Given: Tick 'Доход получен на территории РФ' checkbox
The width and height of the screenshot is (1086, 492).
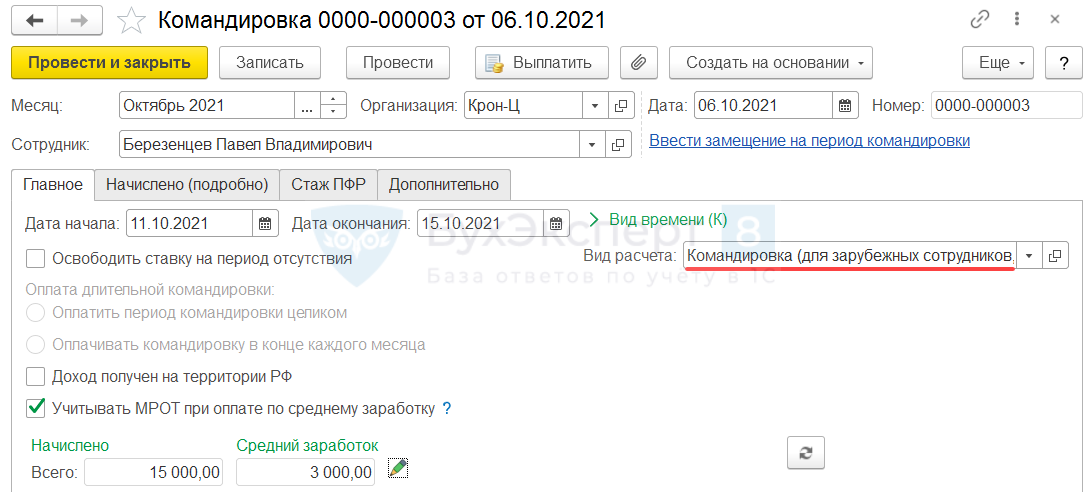Looking at the screenshot, I should point(36,376).
